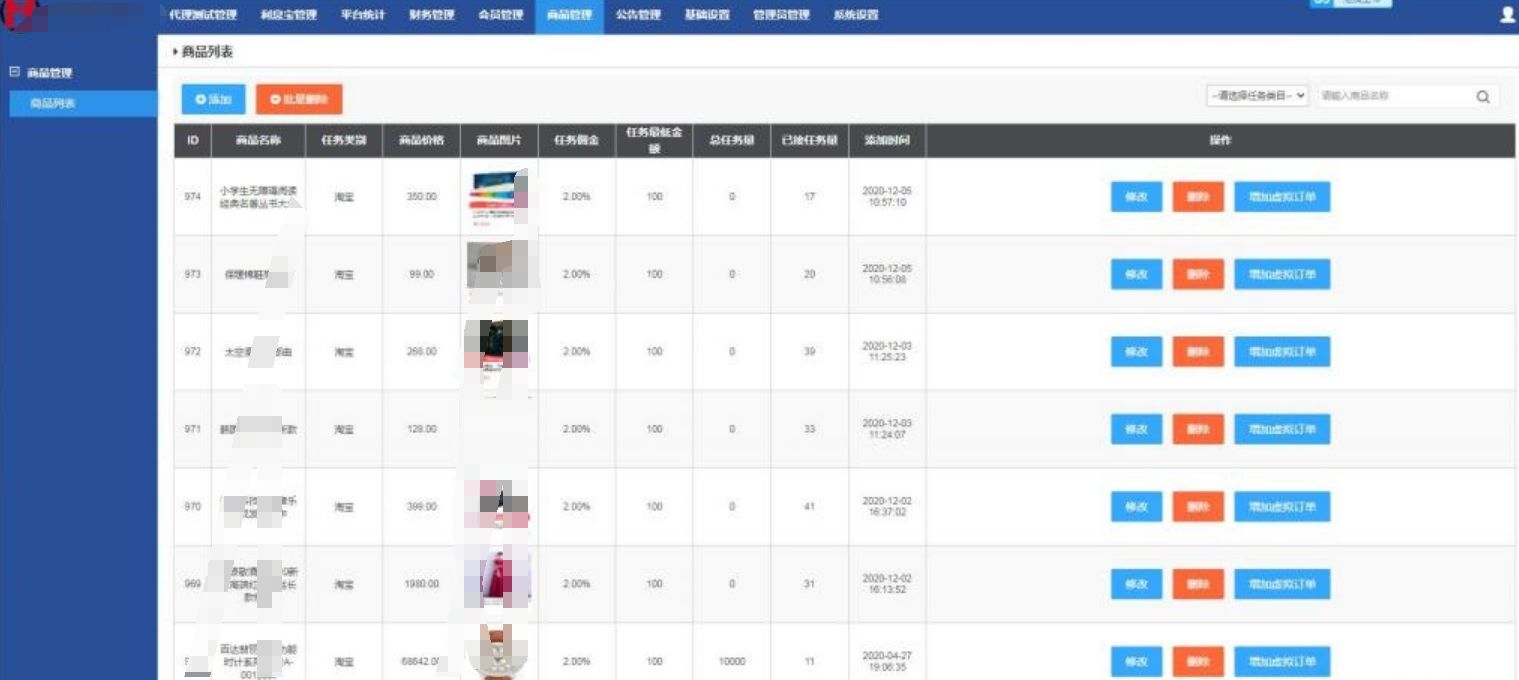
Task: Open the 系统设置 menu
Action: point(858,15)
